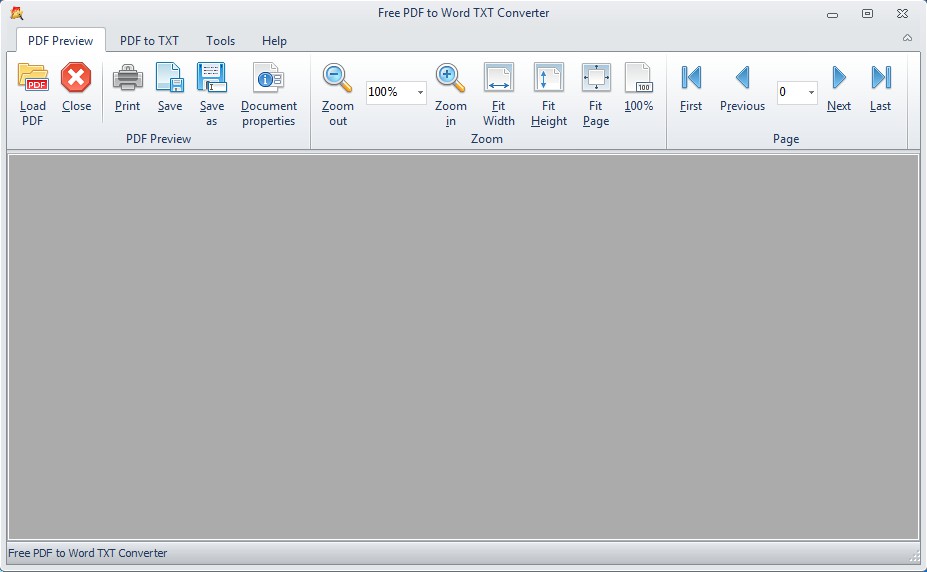Open the Help tab

[274, 41]
